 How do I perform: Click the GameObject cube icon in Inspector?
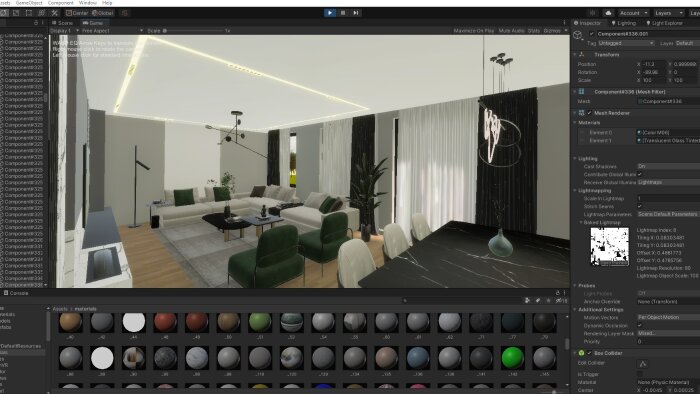pos(578,35)
